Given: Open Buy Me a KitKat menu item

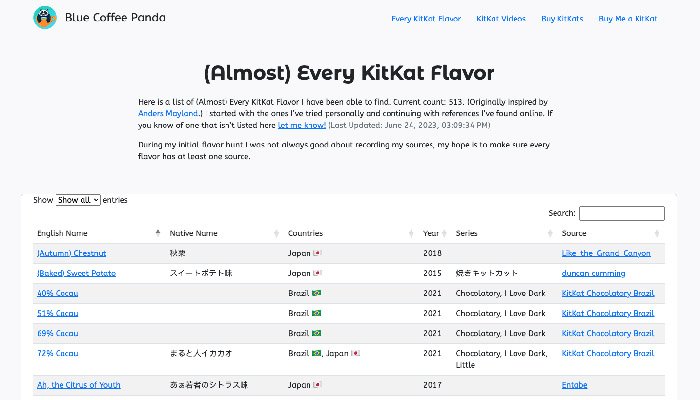Looking at the screenshot, I should tap(627, 19).
